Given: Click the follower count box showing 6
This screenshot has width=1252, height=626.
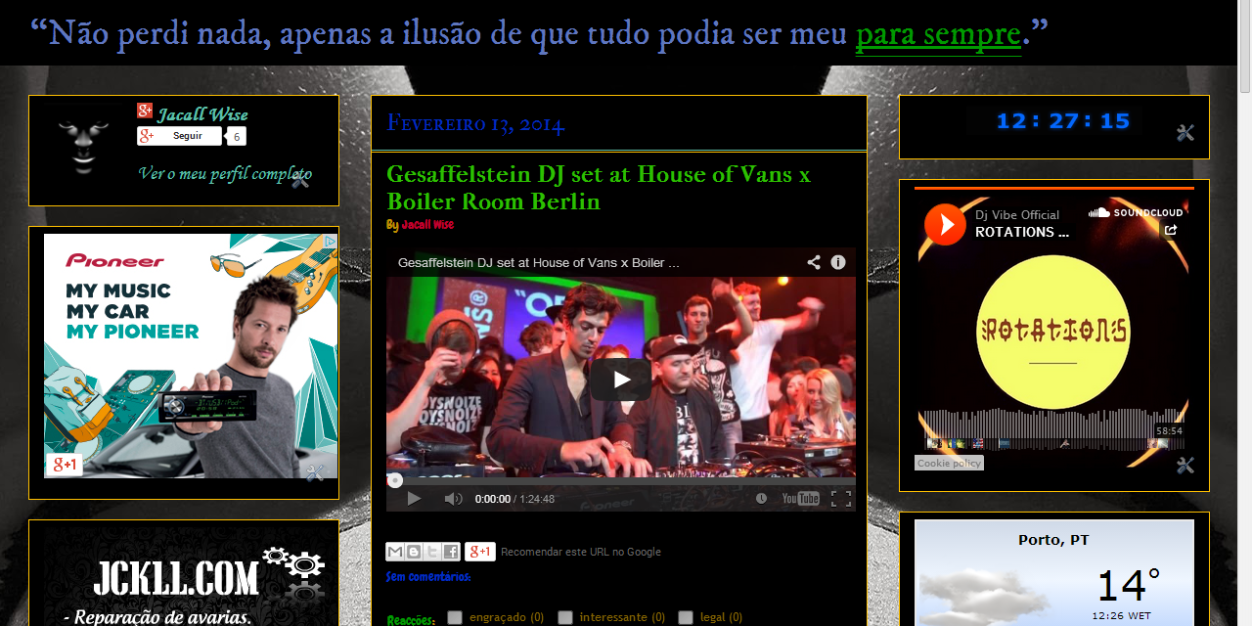Looking at the screenshot, I should click(x=236, y=137).
